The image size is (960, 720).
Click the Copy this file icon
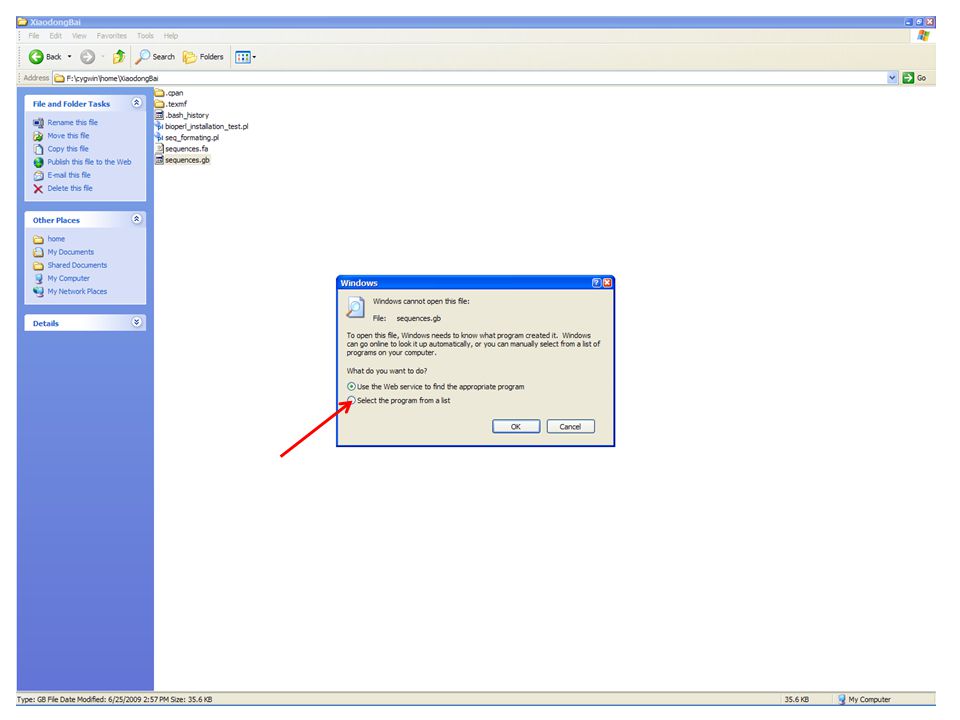click(x=38, y=149)
